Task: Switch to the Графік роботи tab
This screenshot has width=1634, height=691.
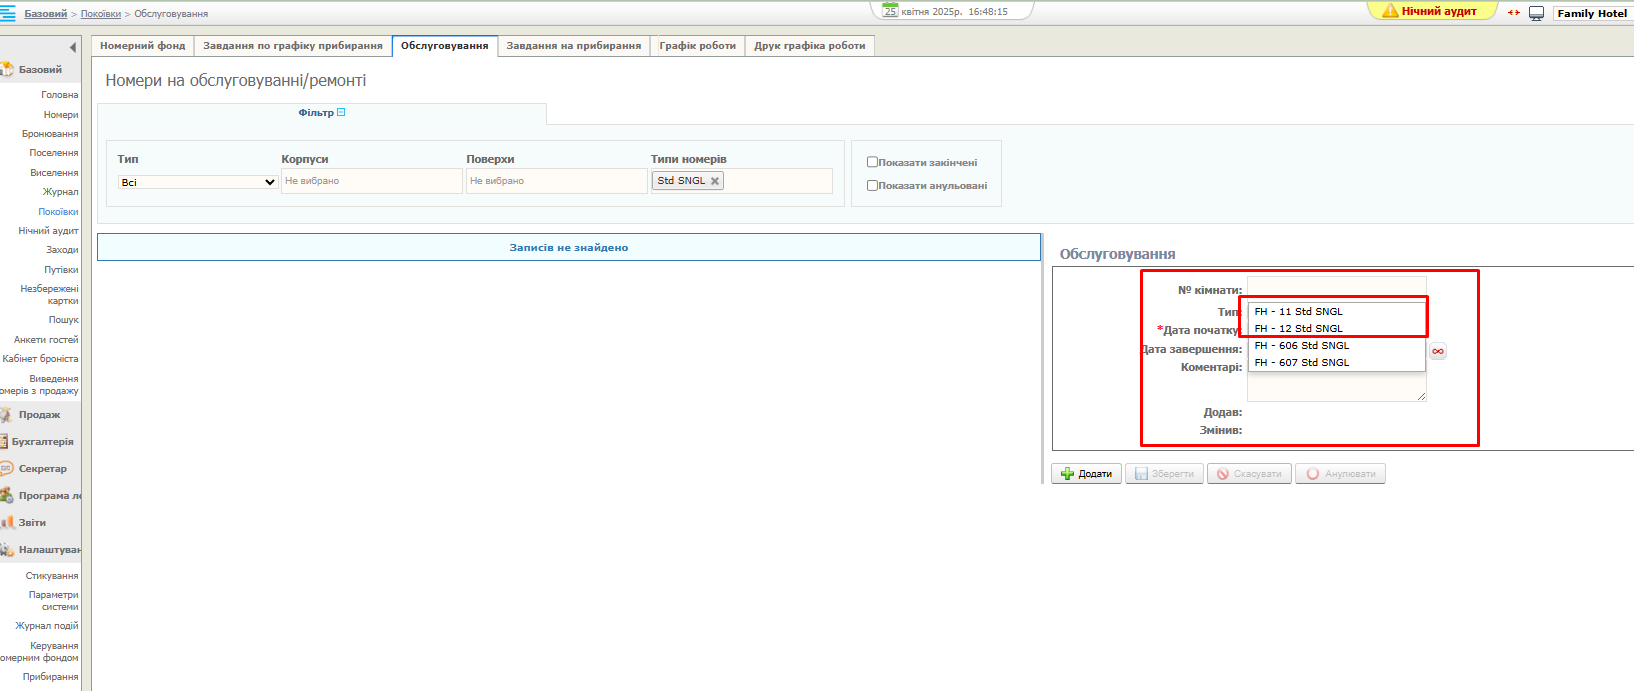Action: point(697,46)
